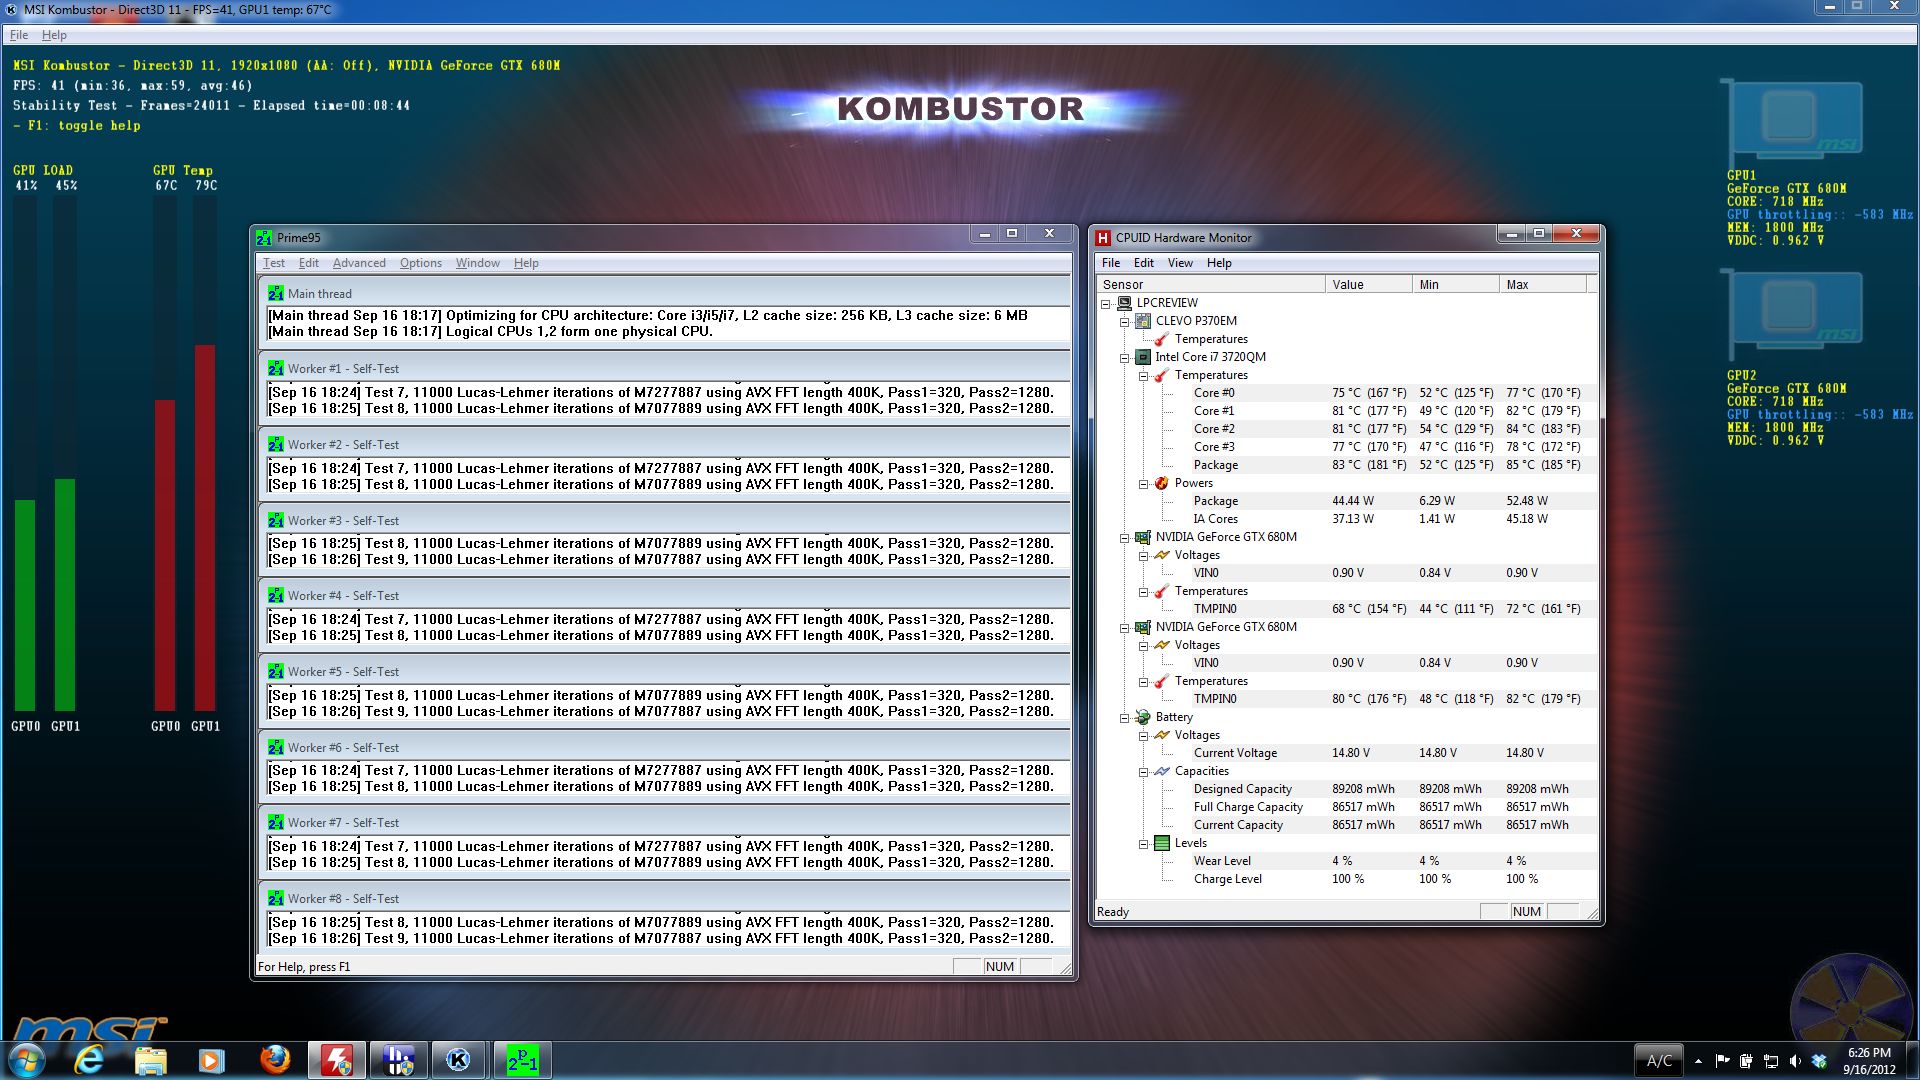Collapse the second NVIDIA GeForce GTX 680M node
Viewport: 1920px width, 1080px height.
pyautogui.click(x=1125, y=627)
